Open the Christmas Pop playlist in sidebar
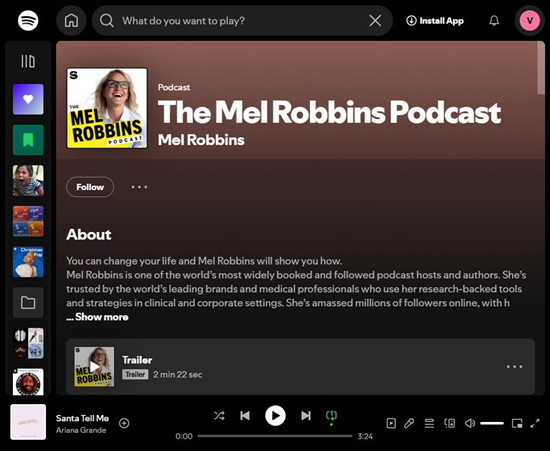 (x=28, y=262)
